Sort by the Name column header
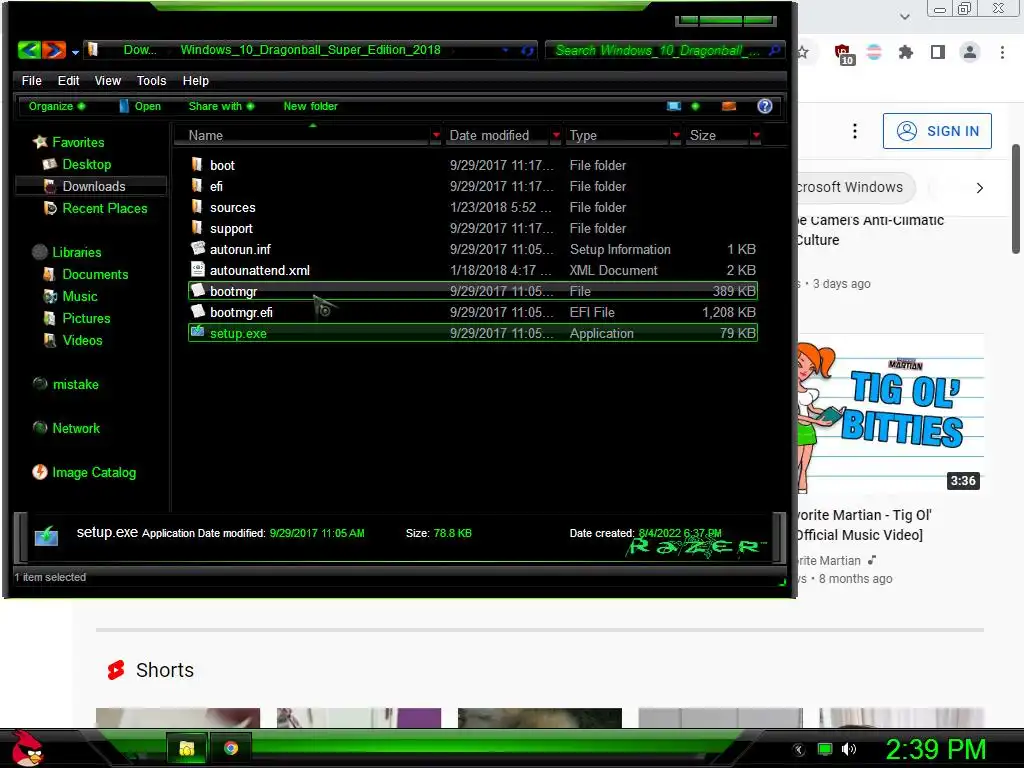1024x768 pixels. (x=206, y=135)
